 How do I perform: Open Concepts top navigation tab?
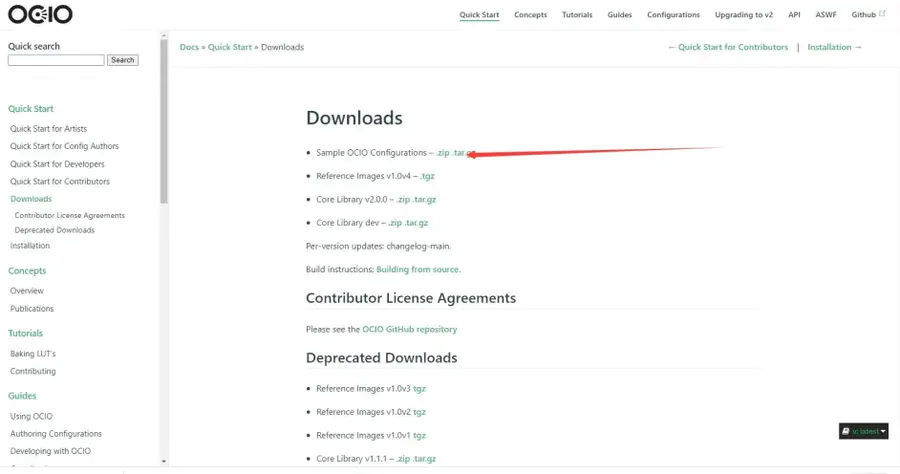(x=530, y=15)
